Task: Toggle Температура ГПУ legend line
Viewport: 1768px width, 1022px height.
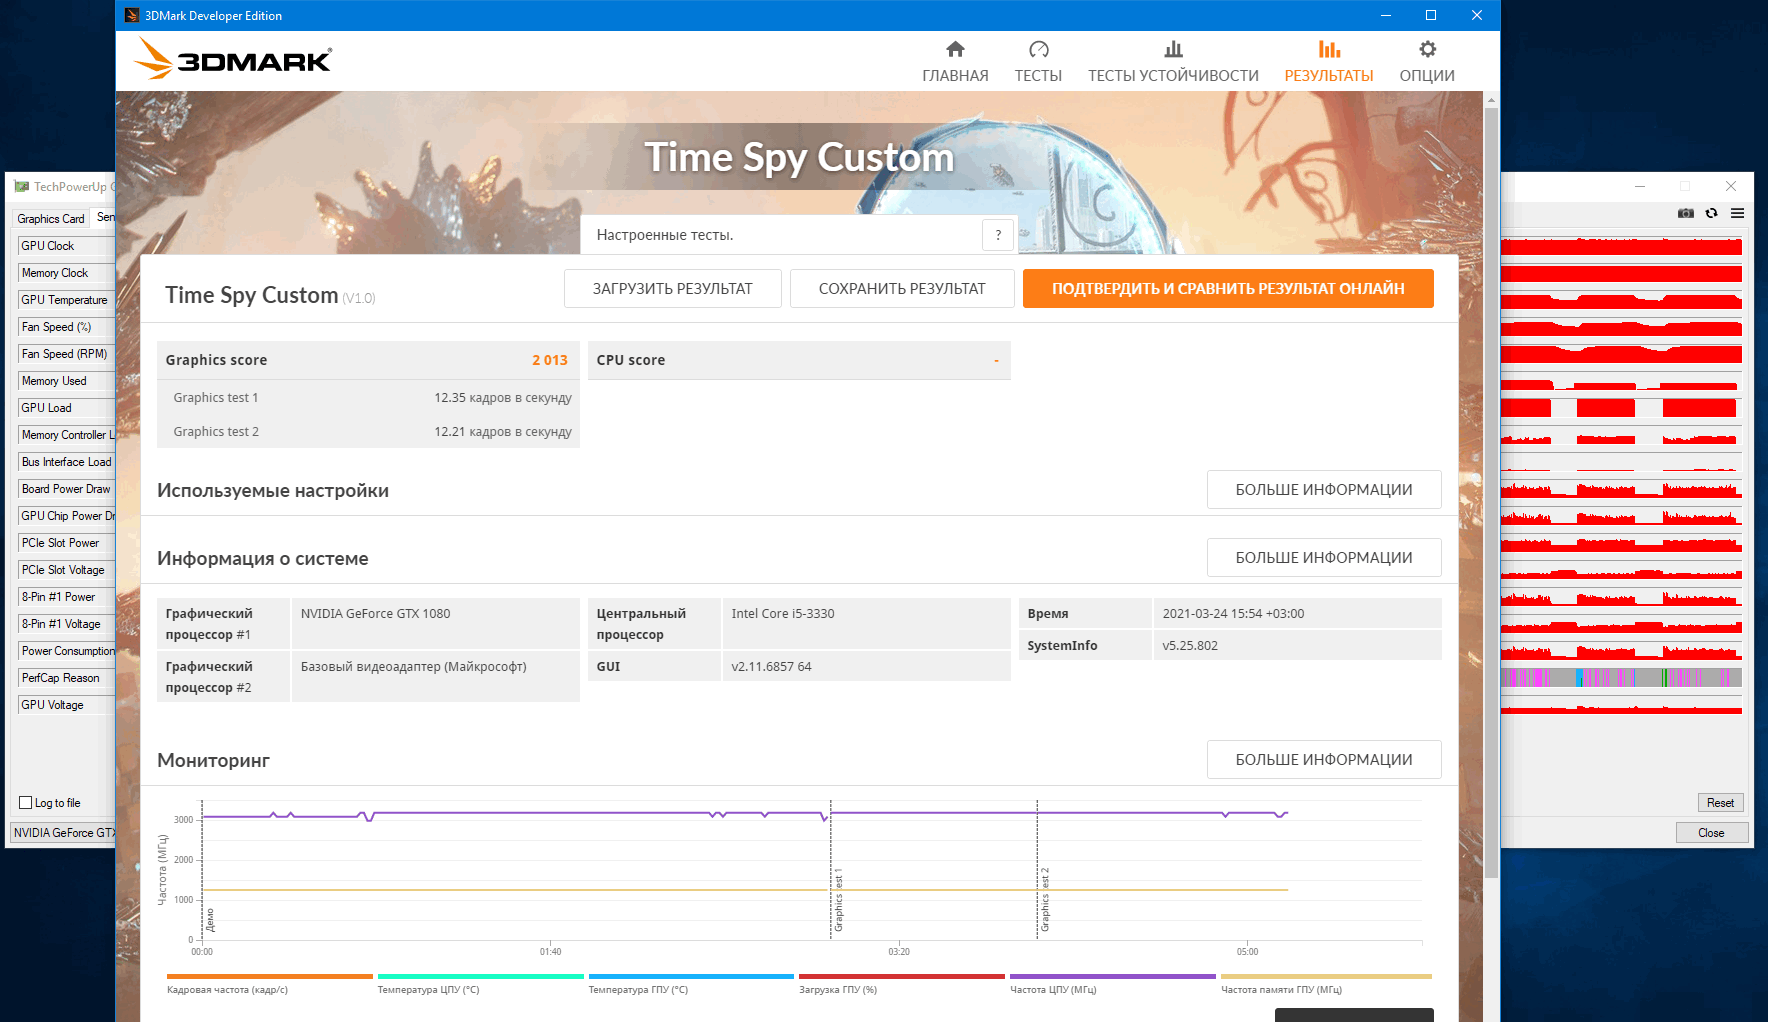Action: click(x=691, y=983)
